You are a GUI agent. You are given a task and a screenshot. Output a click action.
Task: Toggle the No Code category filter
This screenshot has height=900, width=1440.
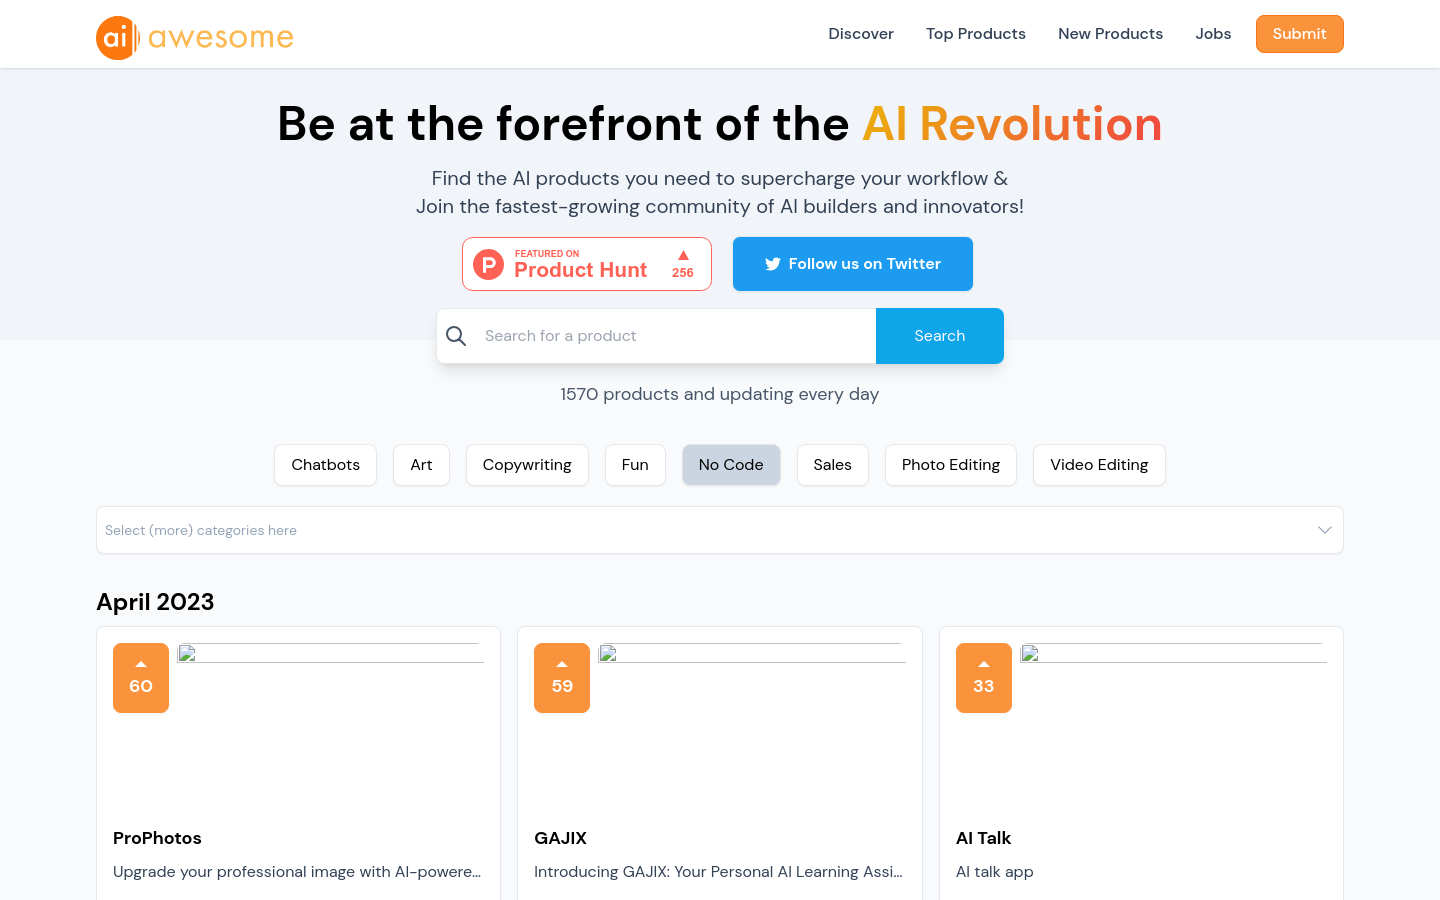point(731,465)
